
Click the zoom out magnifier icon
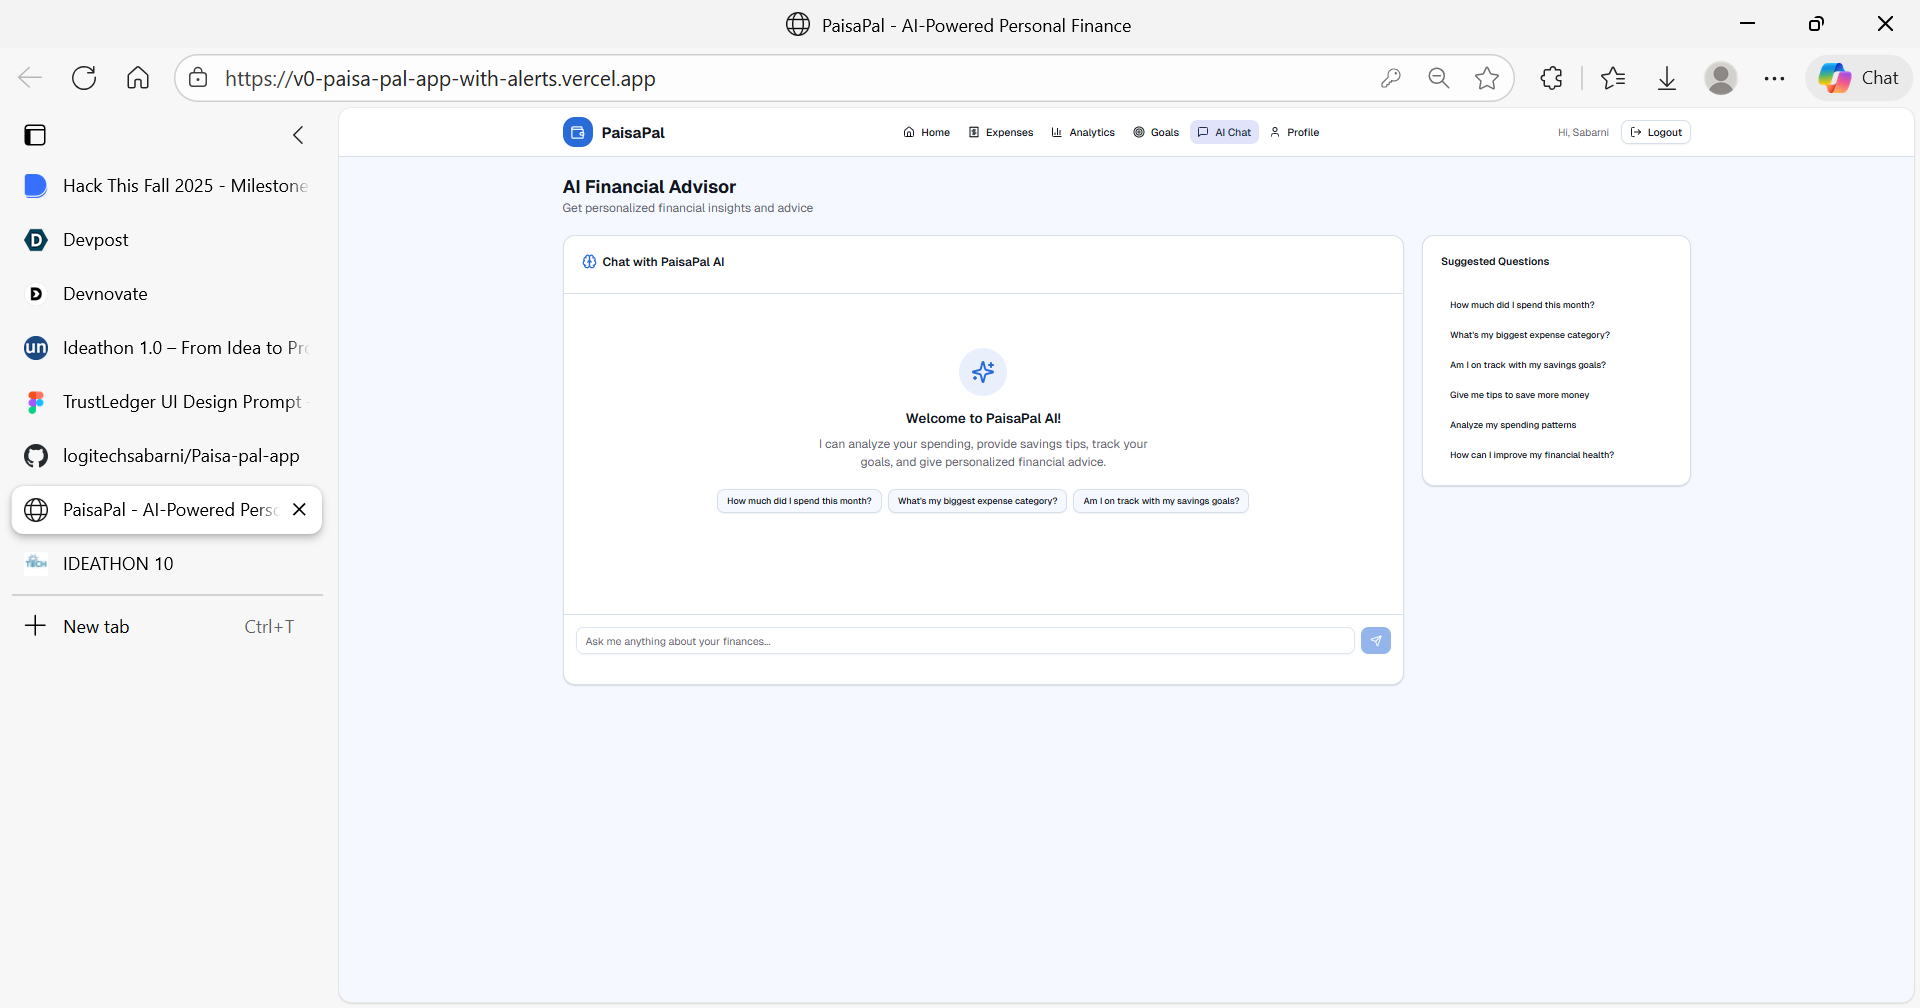[1439, 78]
